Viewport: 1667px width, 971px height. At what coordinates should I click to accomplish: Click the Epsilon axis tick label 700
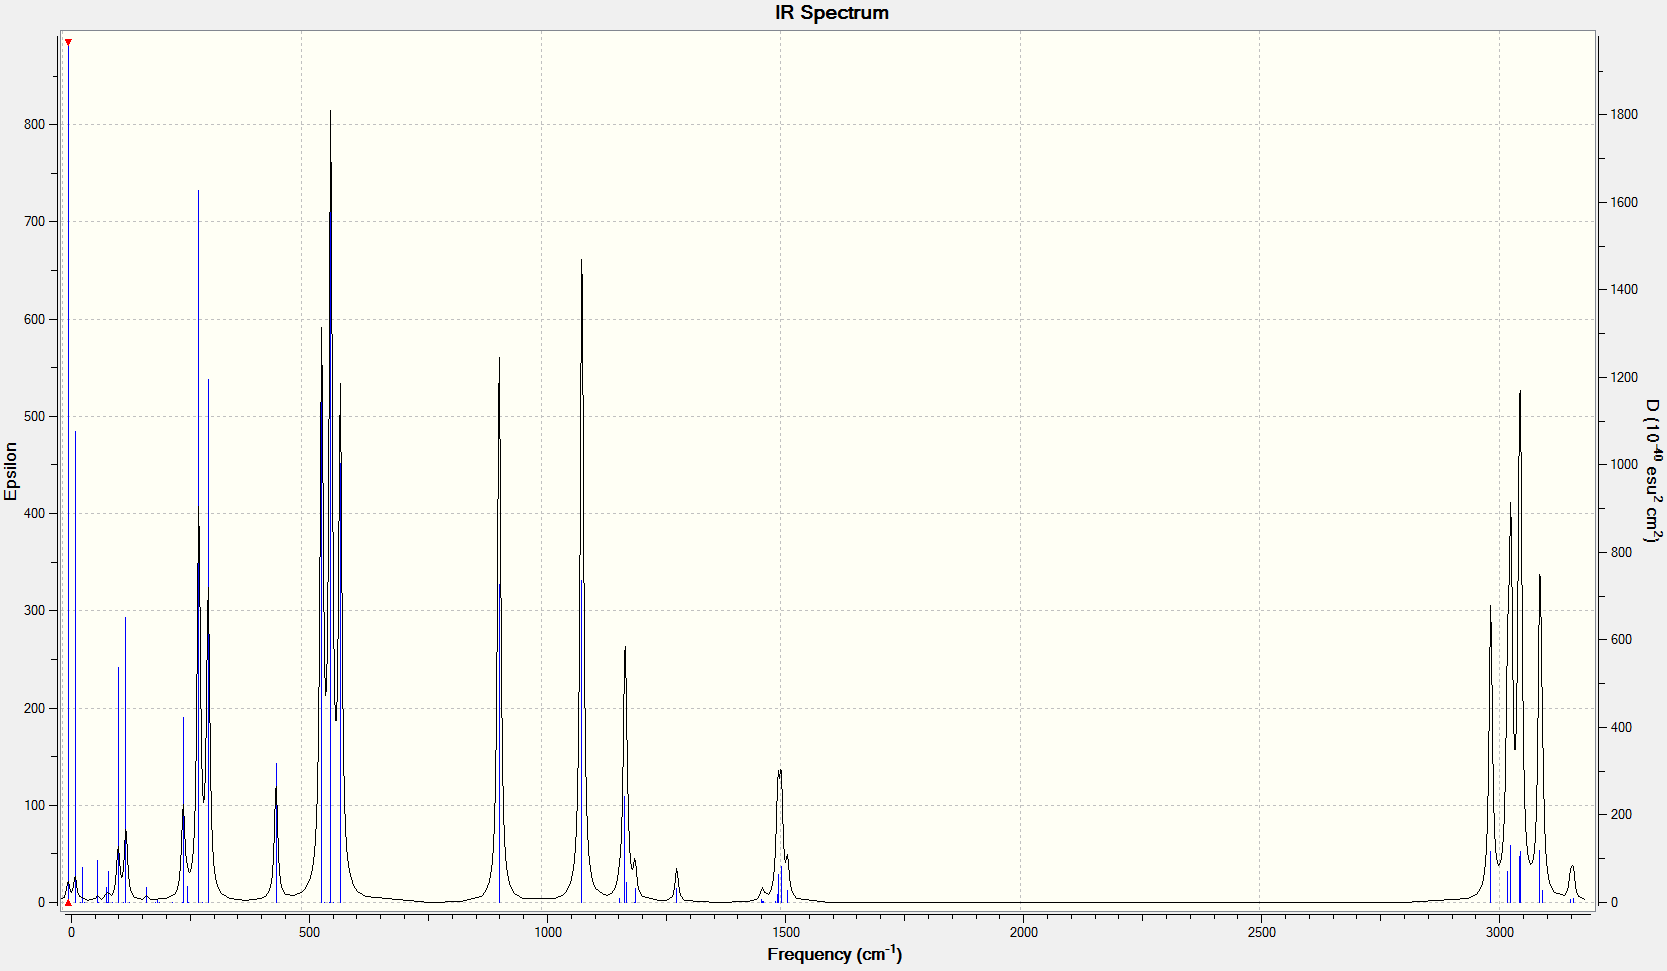[35, 222]
